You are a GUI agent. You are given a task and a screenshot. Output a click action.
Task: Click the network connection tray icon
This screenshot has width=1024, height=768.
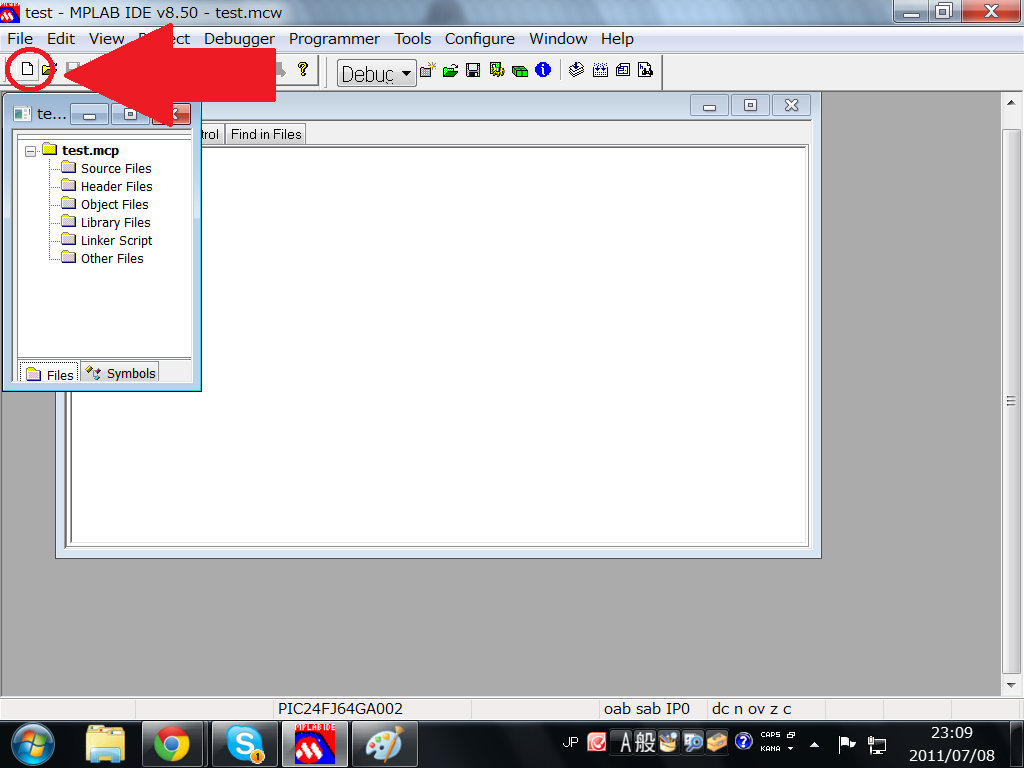876,744
